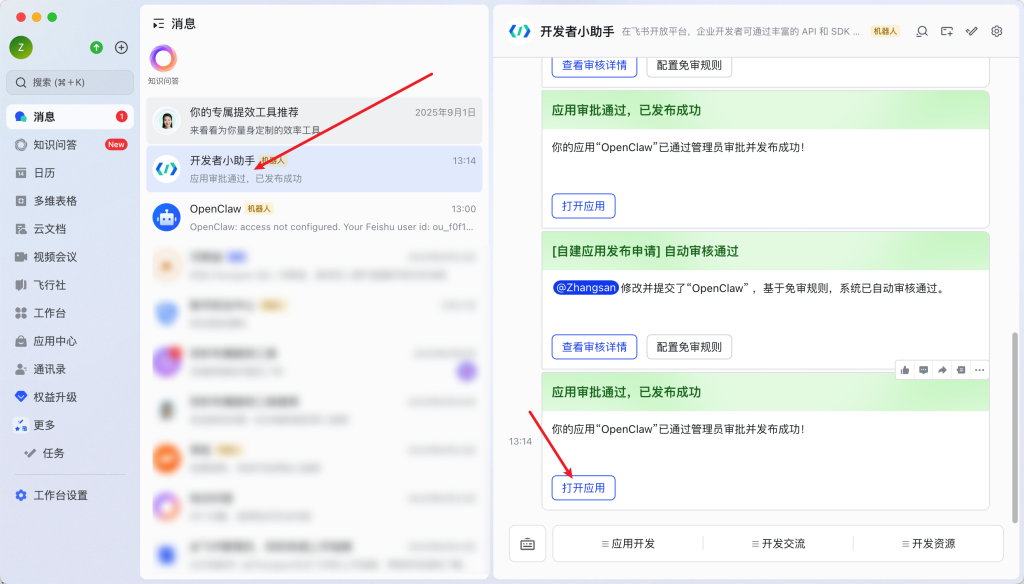Click the reply comment icon
The width and height of the screenshot is (1024, 584).
coord(923,370)
